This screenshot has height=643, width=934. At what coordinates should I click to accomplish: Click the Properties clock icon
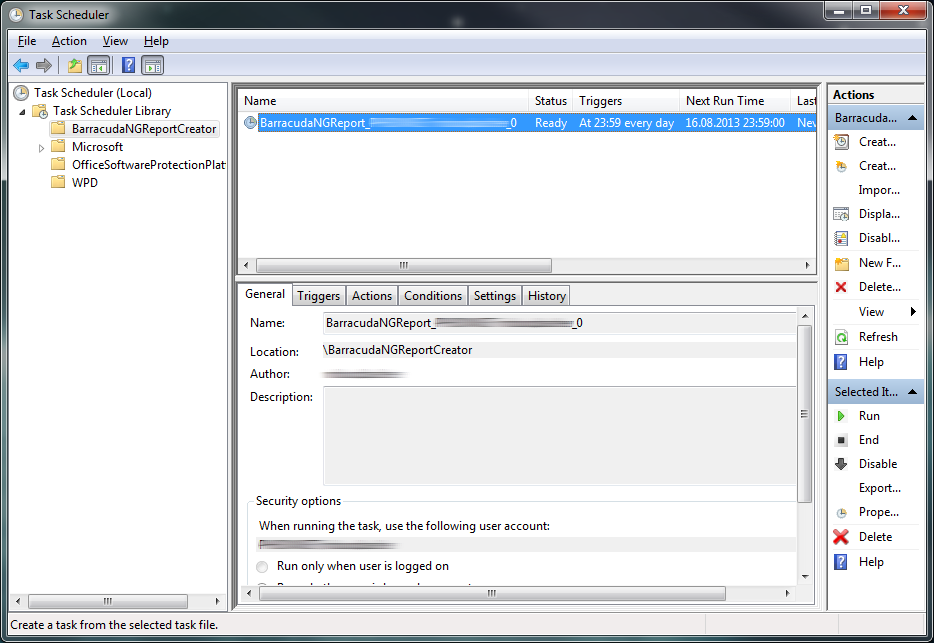click(841, 512)
